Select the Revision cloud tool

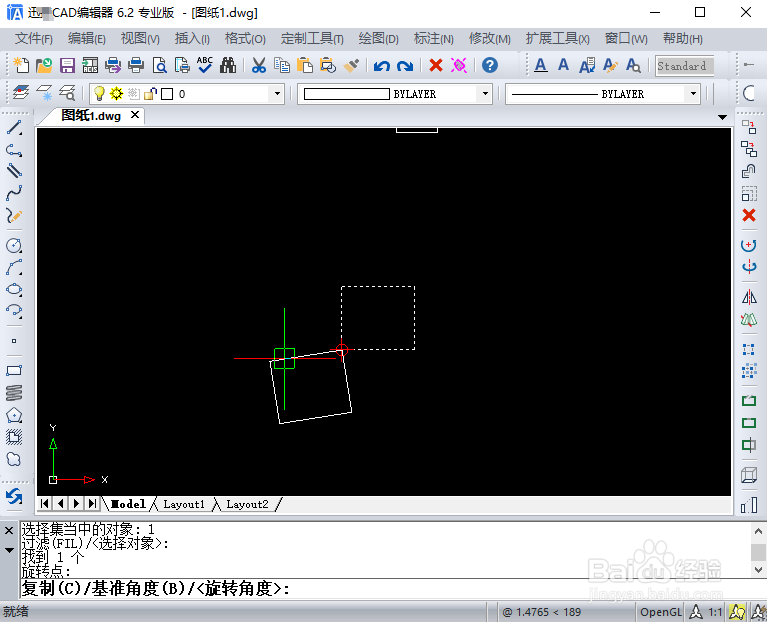pos(14,460)
